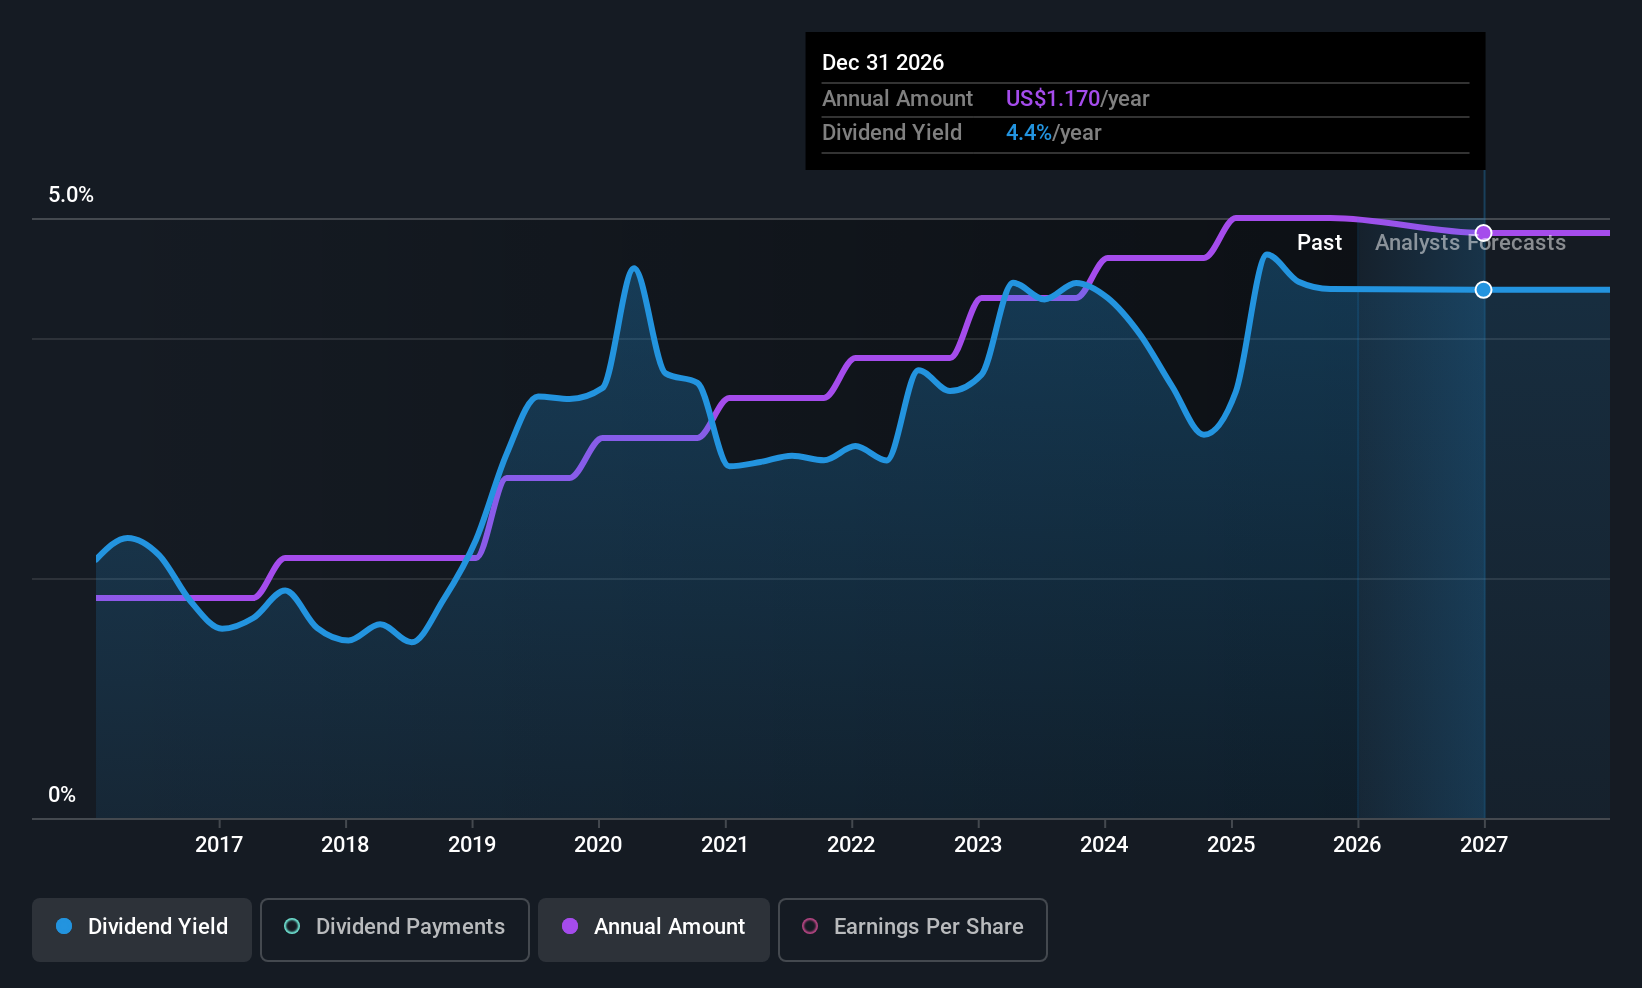Viewport: 1642px width, 988px height.
Task: Click the 2018 x-axis label
Action: 345,845
